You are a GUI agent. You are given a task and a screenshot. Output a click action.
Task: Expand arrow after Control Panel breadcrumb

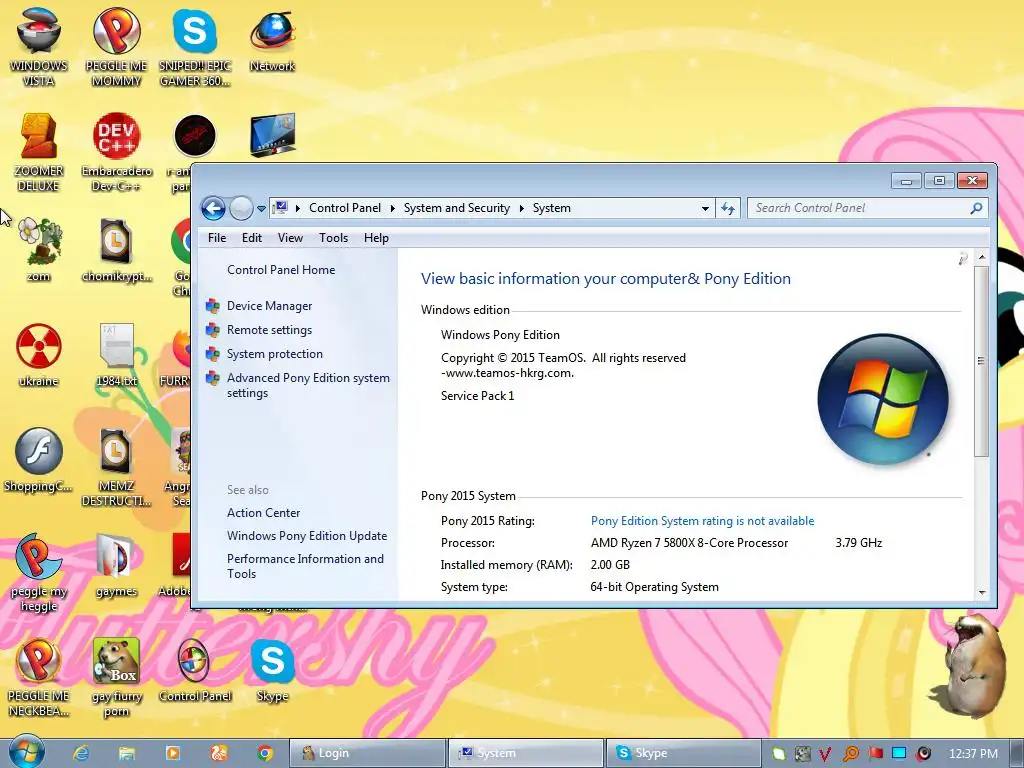point(392,208)
